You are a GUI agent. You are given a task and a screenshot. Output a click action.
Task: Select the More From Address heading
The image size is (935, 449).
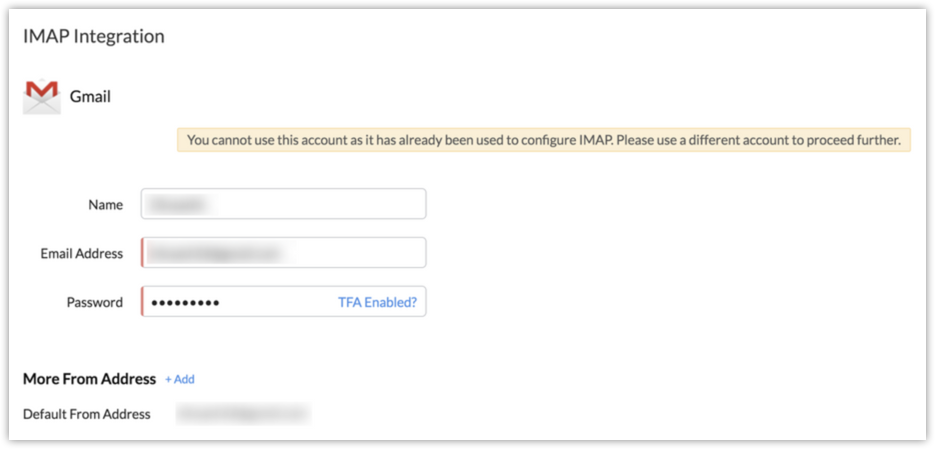tap(89, 379)
